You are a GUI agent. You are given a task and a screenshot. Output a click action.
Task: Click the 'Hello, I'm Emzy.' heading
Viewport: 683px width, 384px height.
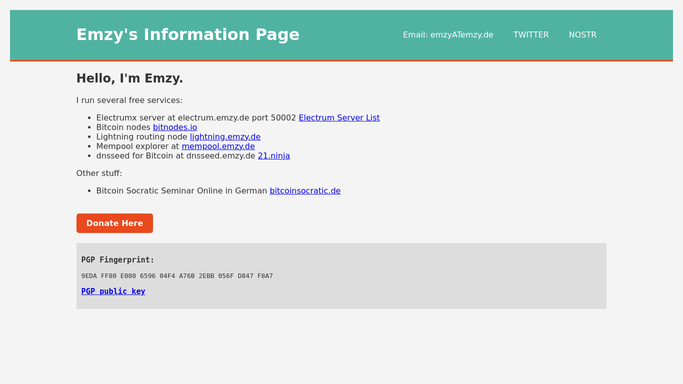coord(129,78)
